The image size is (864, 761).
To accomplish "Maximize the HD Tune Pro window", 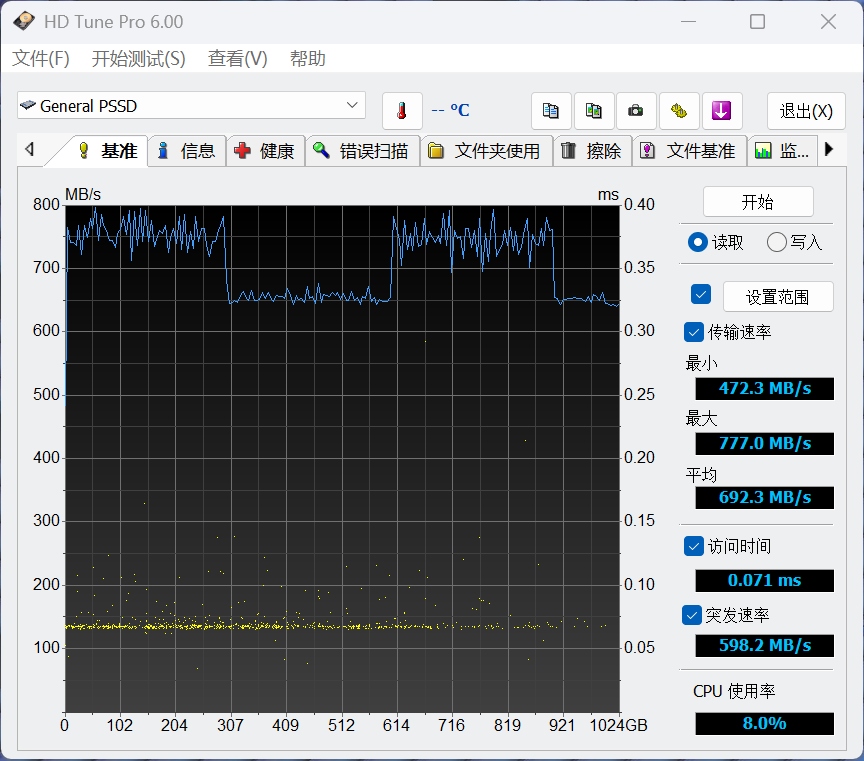I will 758,22.
